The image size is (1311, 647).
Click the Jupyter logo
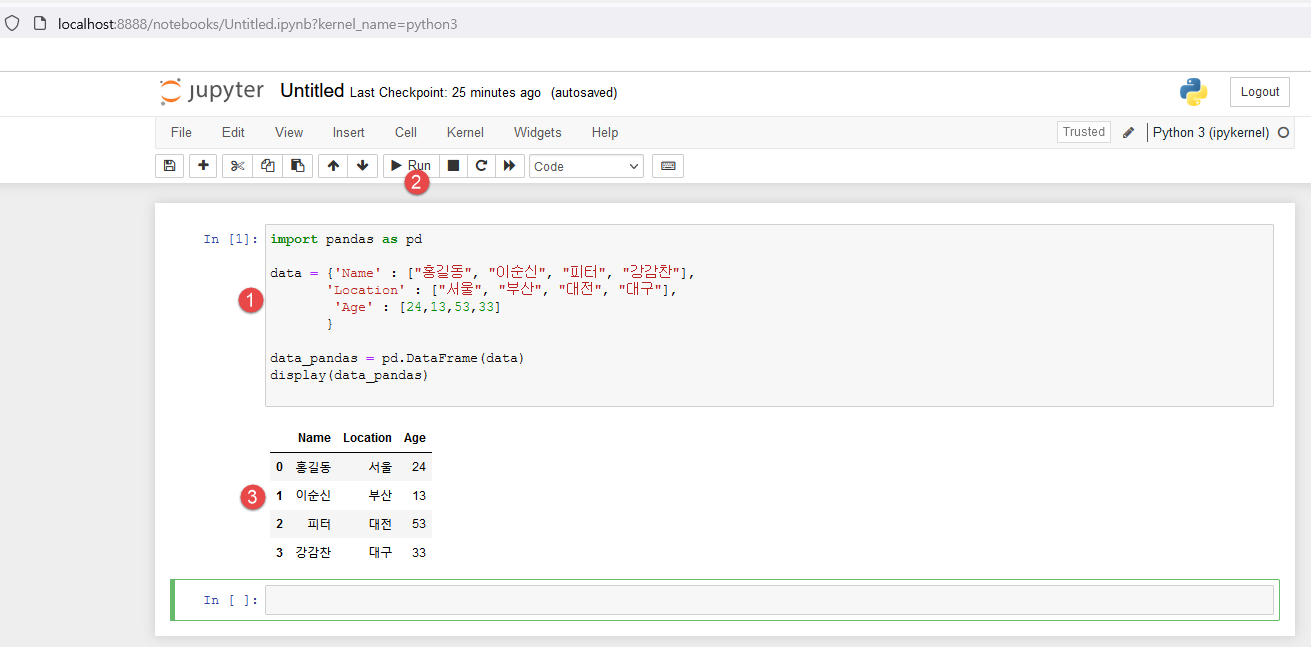tap(212, 92)
